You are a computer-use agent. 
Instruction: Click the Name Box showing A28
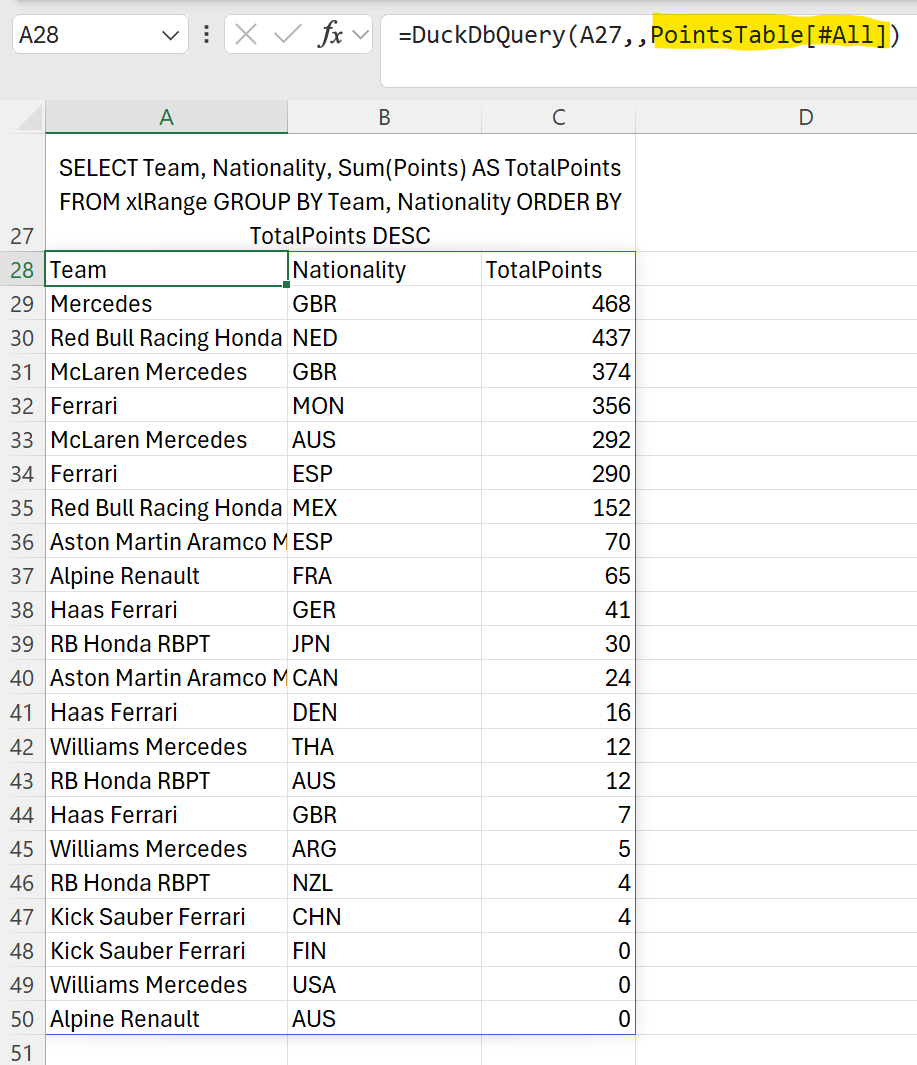[85, 36]
